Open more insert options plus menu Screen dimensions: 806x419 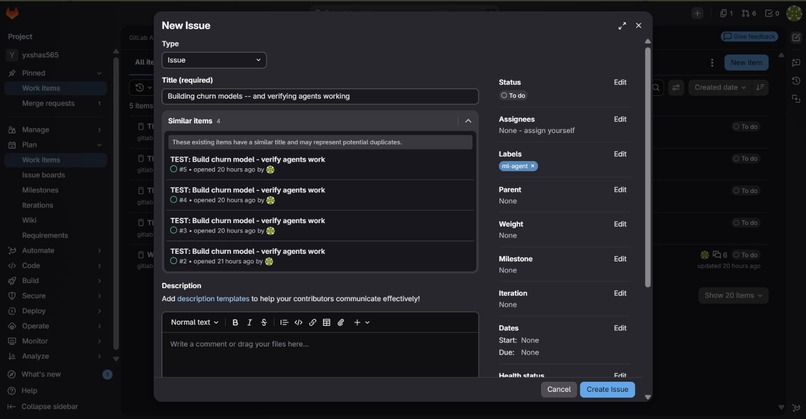coord(361,322)
